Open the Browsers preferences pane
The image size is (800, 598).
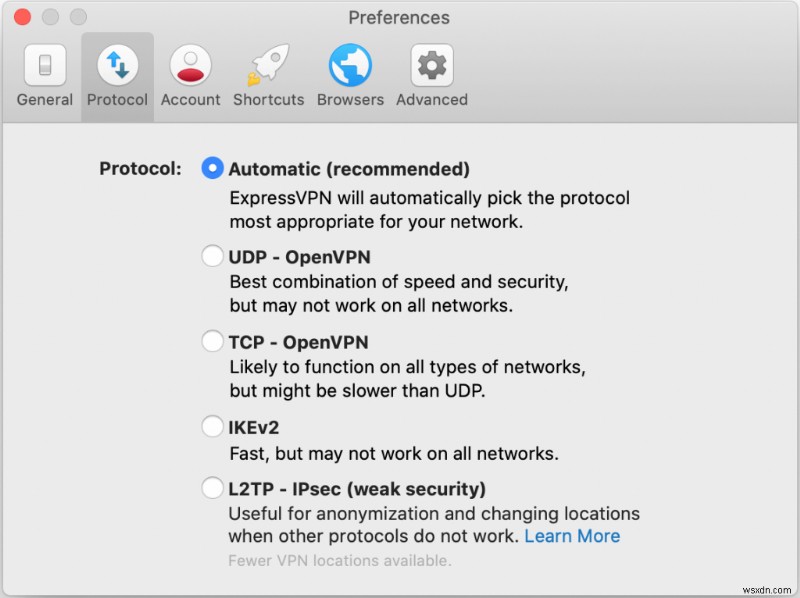tap(350, 70)
